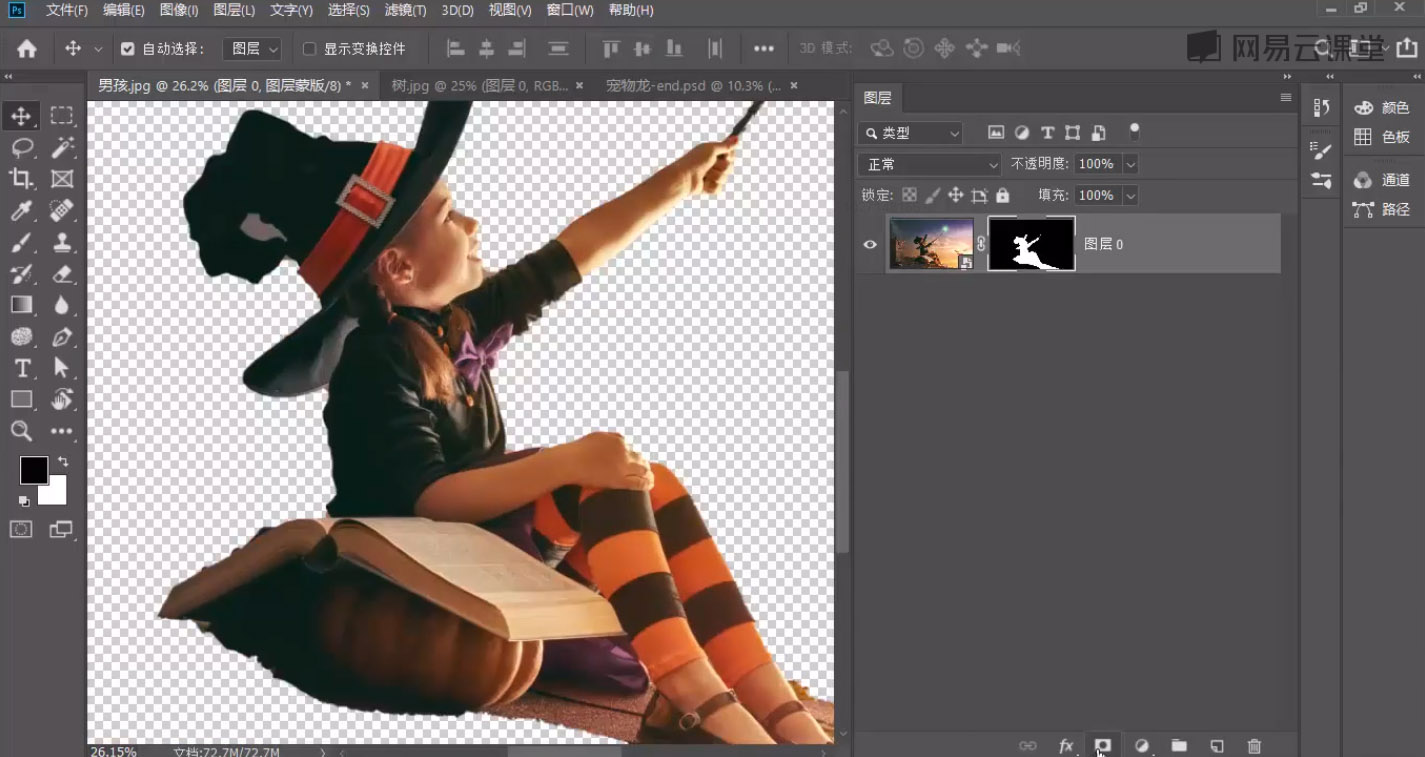Open the 滤镜(T) menu
Screen dimensions: 1425x757
pyautogui.click(x=405, y=10)
